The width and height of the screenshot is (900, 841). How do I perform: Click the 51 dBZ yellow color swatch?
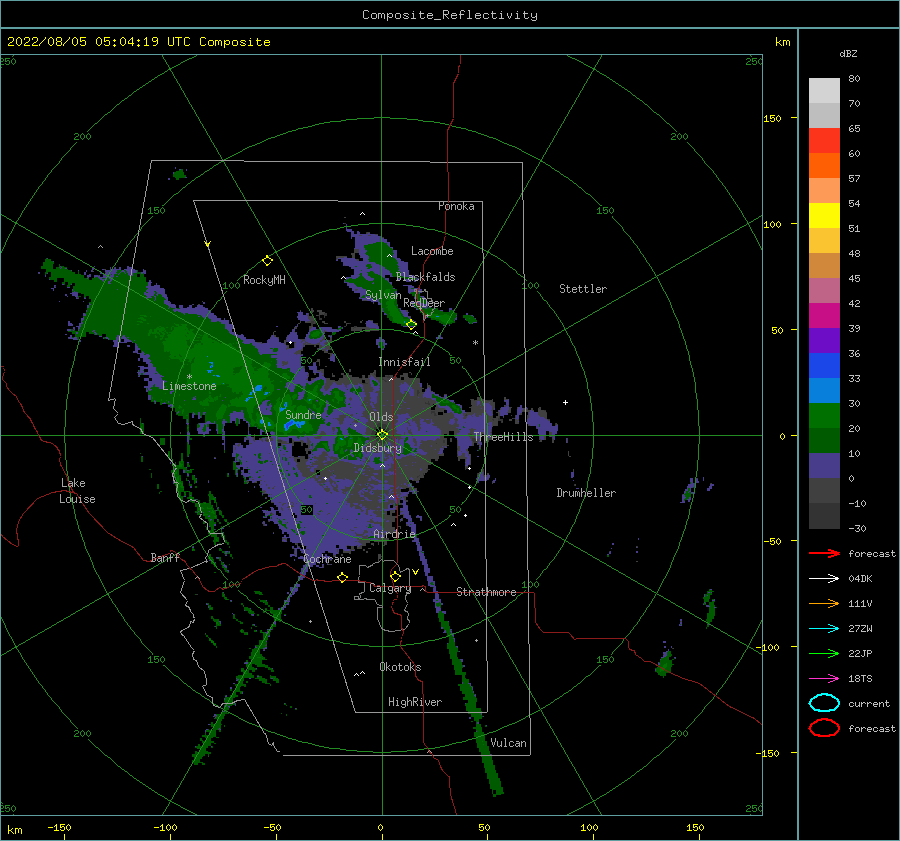[824, 215]
